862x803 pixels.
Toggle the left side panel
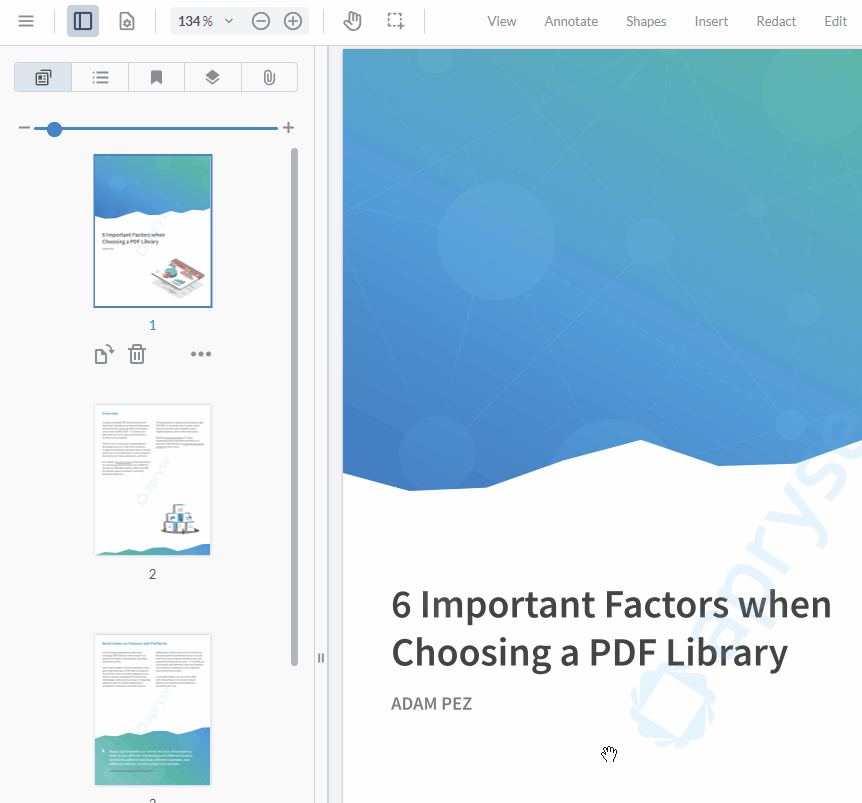tap(83, 21)
